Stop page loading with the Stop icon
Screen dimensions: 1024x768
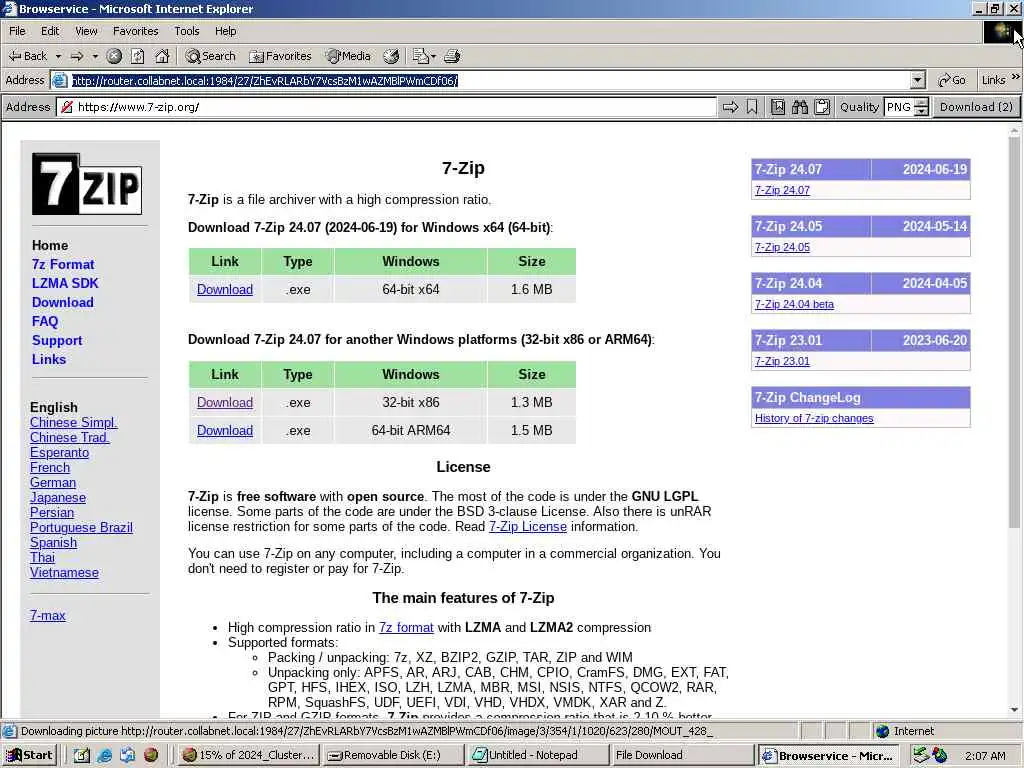tap(114, 56)
